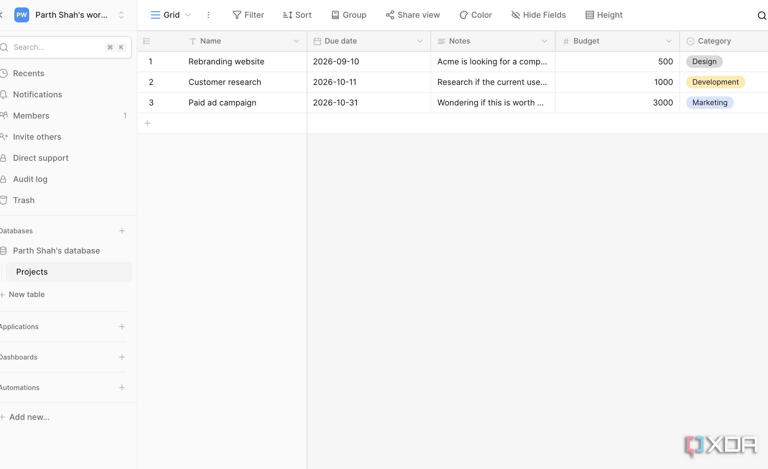
Task: Open the Sort options
Action: 297,15
